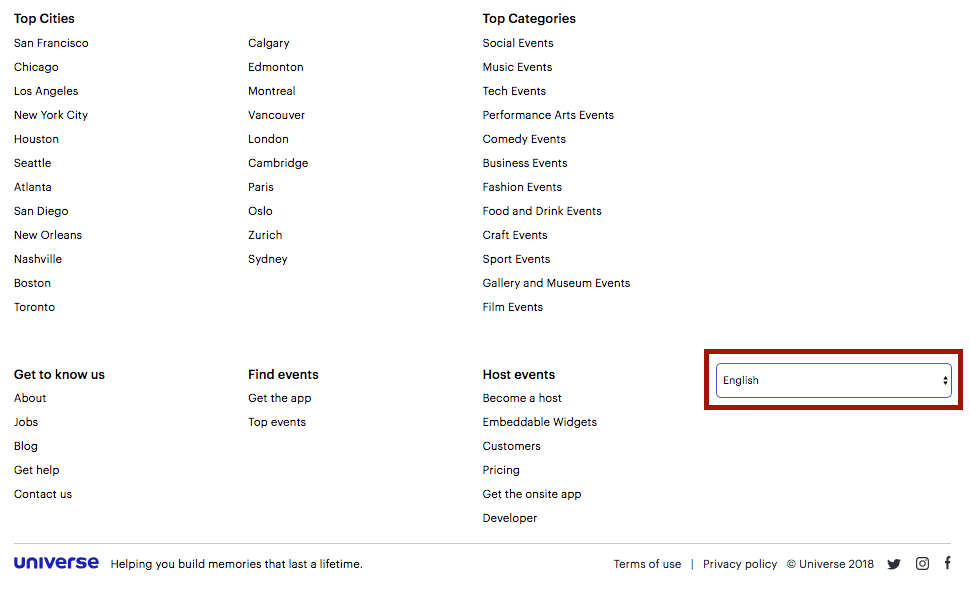Open Zurich city link
The width and height of the screenshot is (970, 599).
pyautogui.click(x=265, y=235)
